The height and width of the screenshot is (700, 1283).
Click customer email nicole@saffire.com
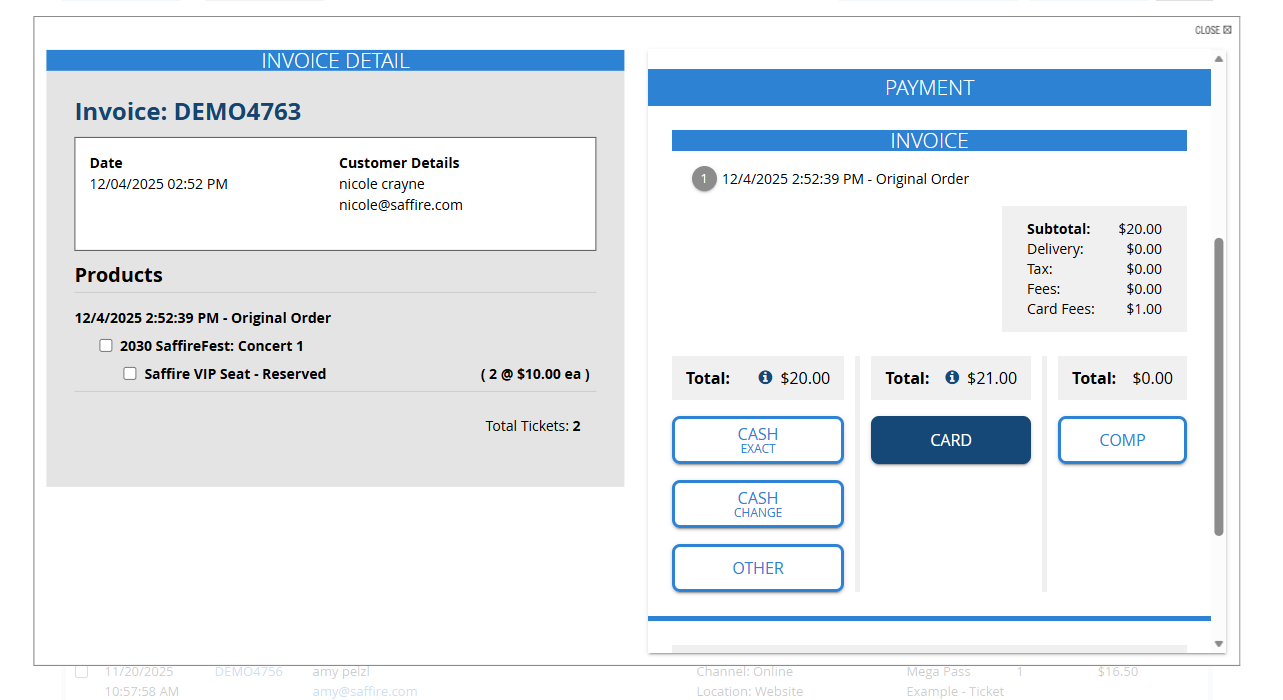(401, 205)
